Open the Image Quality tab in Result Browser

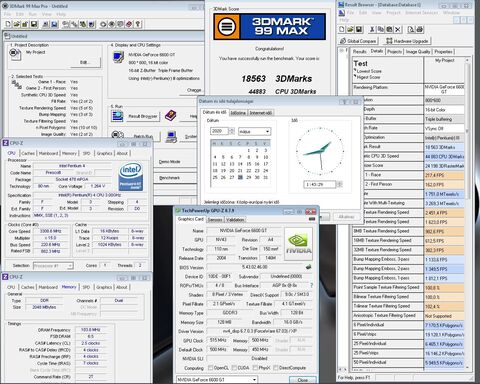pyautogui.click(x=418, y=52)
